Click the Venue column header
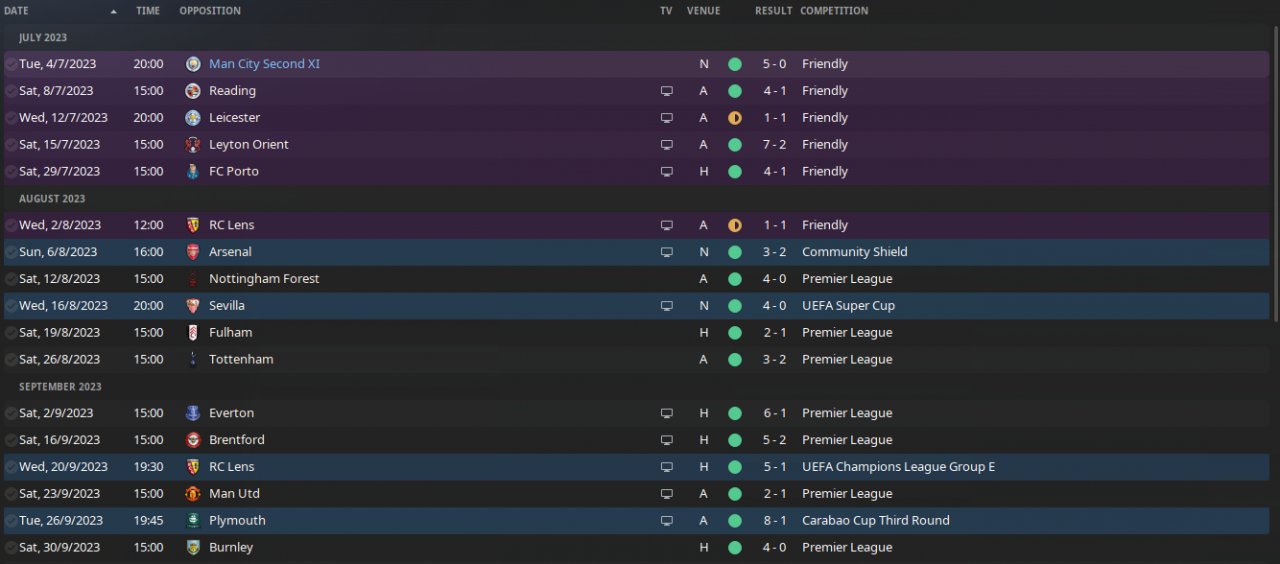Viewport: 1280px width, 564px height. (703, 11)
